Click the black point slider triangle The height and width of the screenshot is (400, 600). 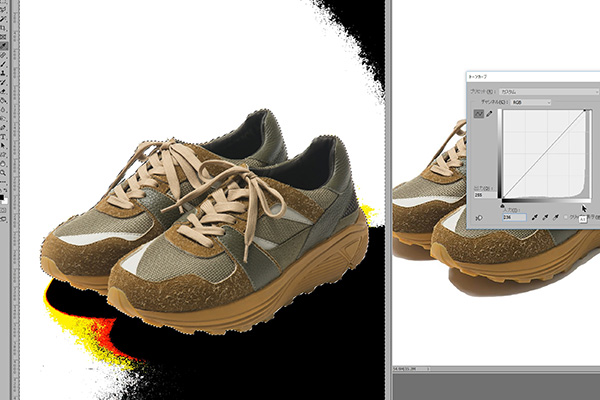pyautogui.click(x=502, y=206)
